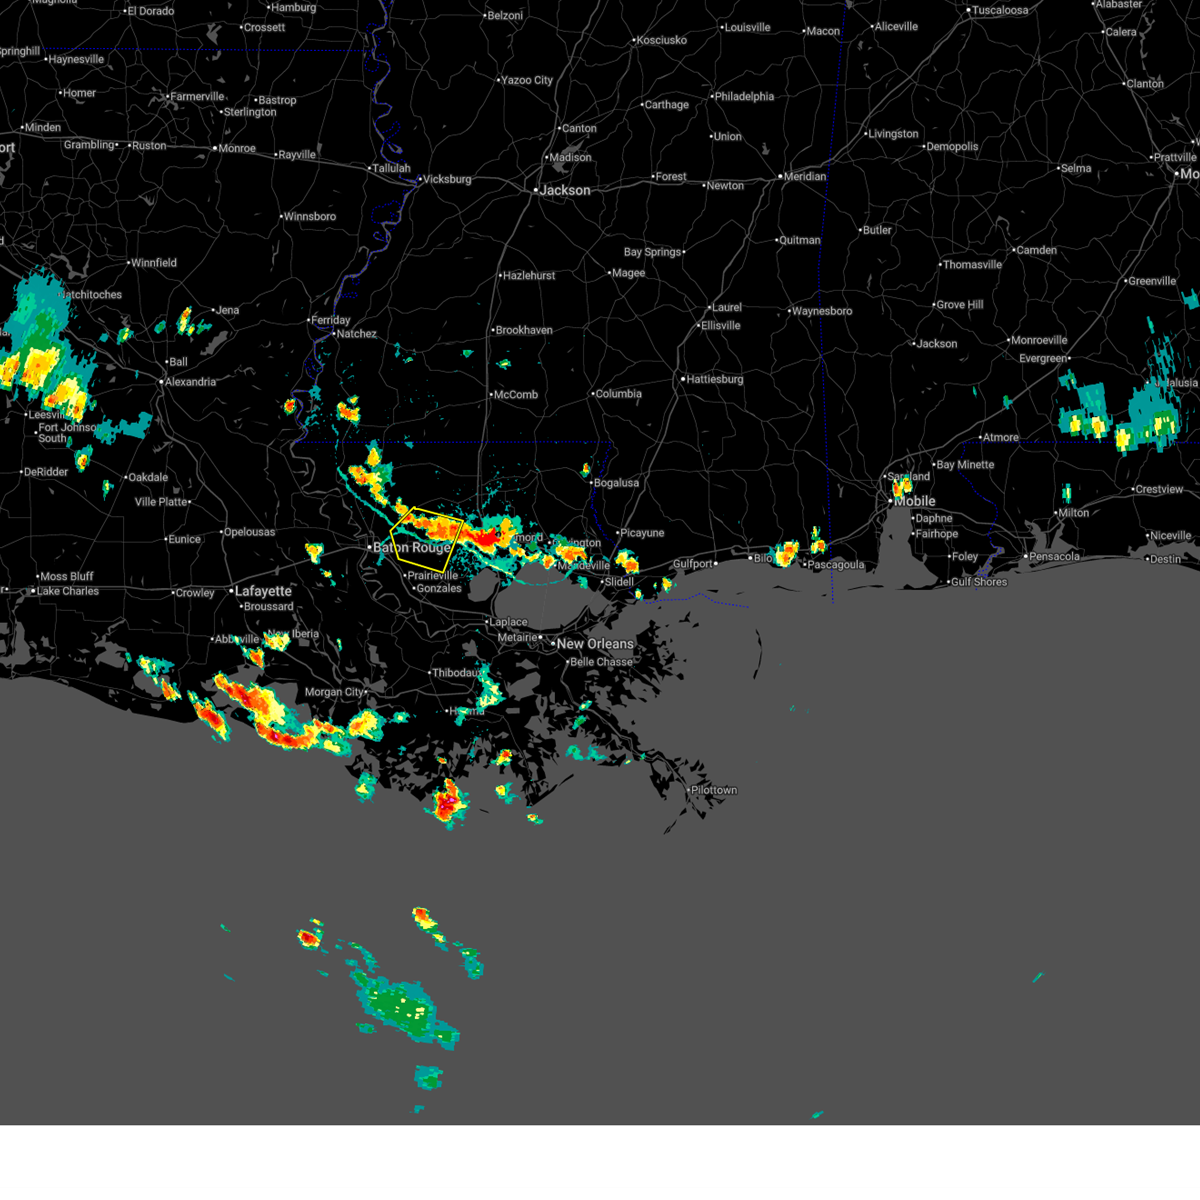
Task: Click the Brookhaven city label
Action: pos(524,330)
